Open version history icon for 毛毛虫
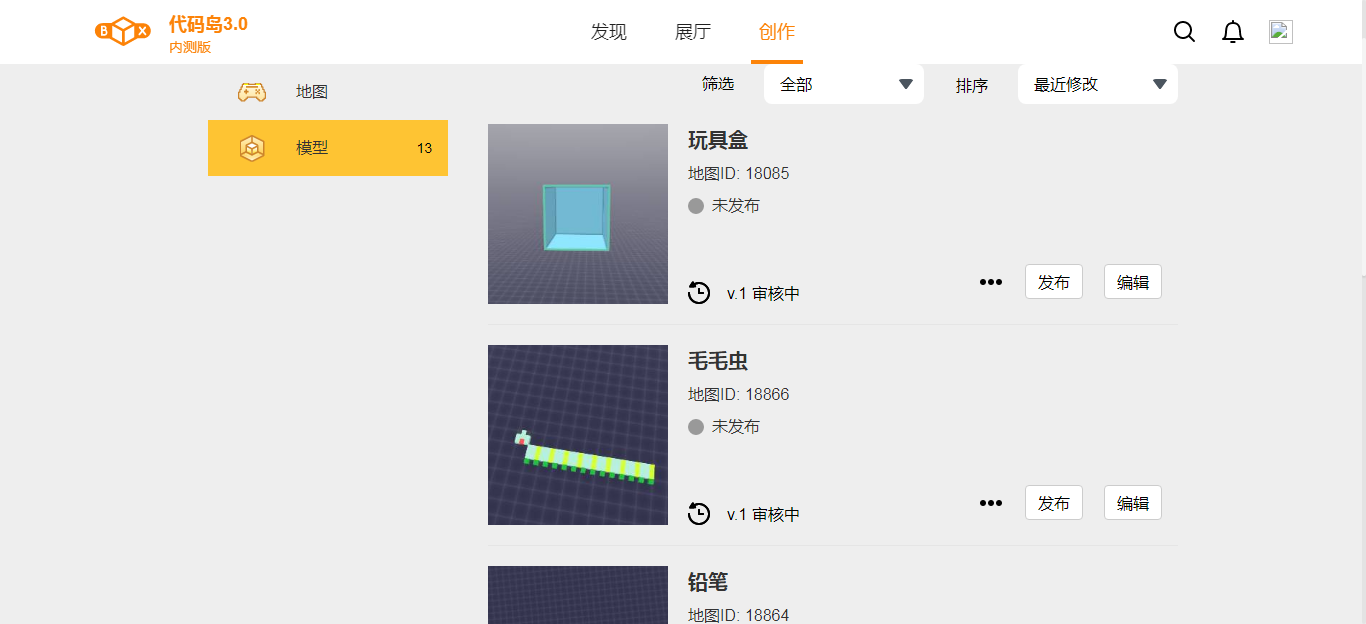 pyautogui.click(x=699, y=514)
